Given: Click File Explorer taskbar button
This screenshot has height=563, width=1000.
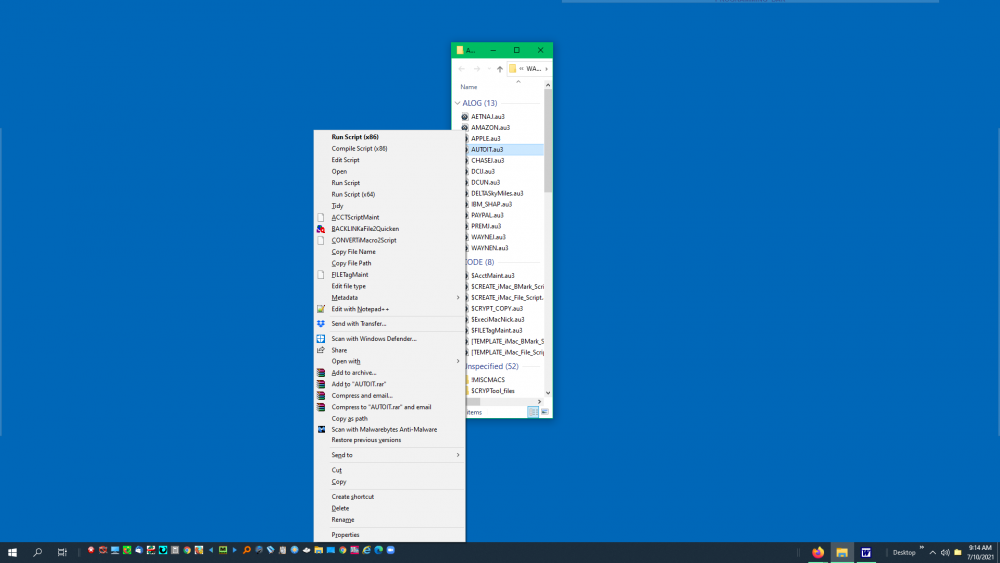Looking at the screenshot, I should [x=842, y=552].
